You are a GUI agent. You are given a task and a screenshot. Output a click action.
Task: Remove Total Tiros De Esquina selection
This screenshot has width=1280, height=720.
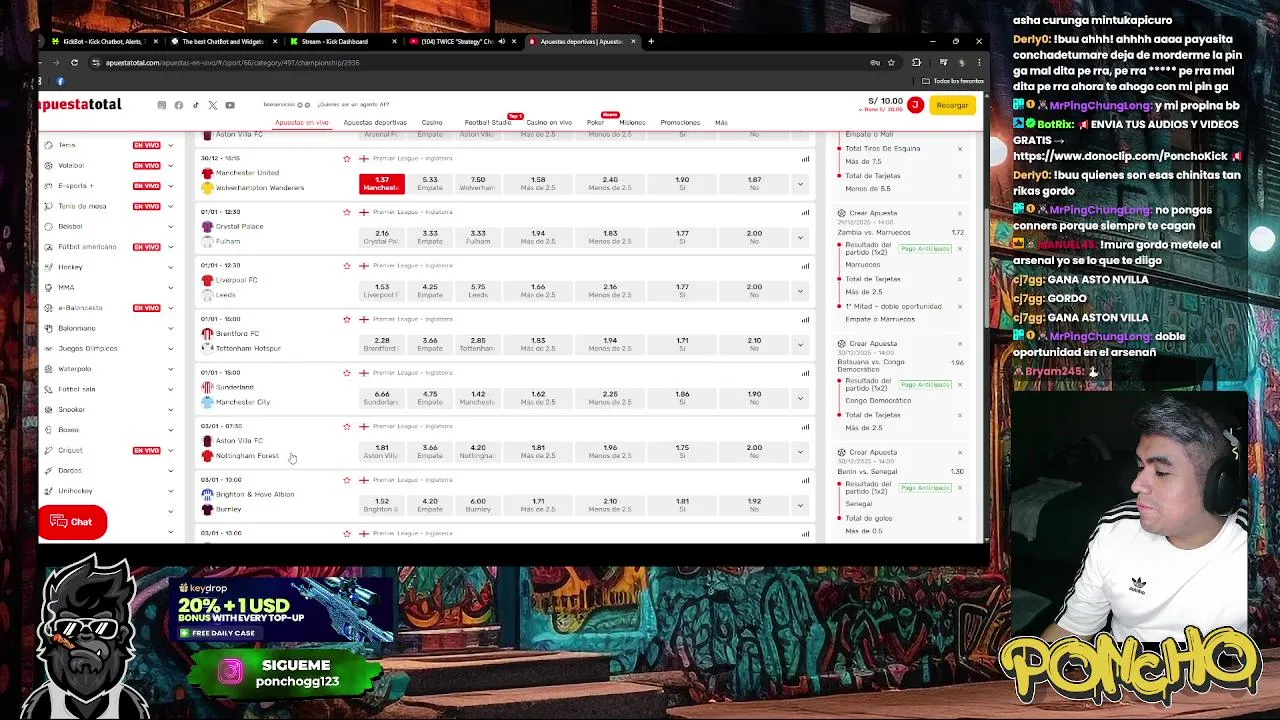959,148
